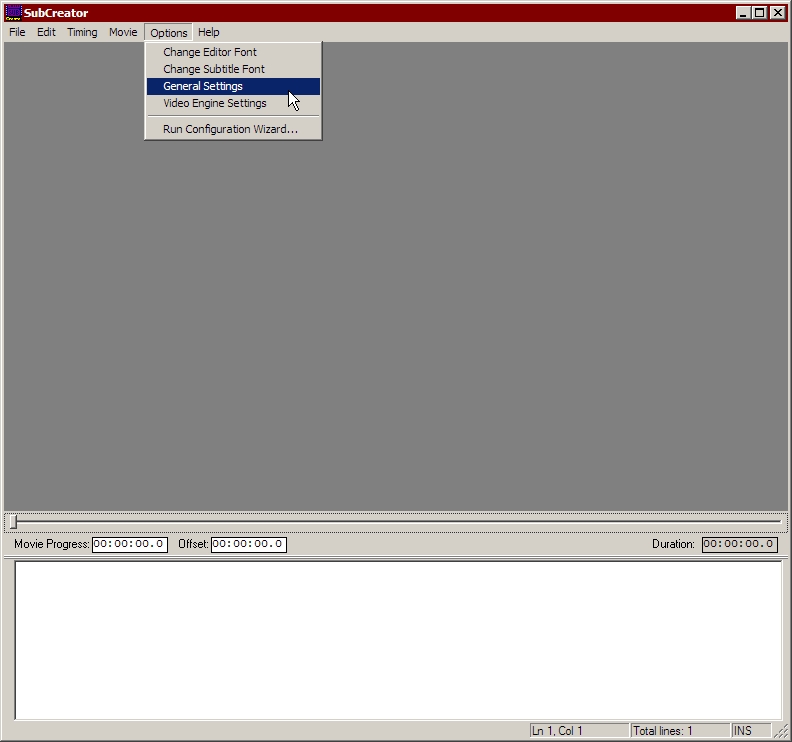This screenshot has width=792, height=742.
Task: Click the movie progress slider thumb
Action: tap(14, 522)
